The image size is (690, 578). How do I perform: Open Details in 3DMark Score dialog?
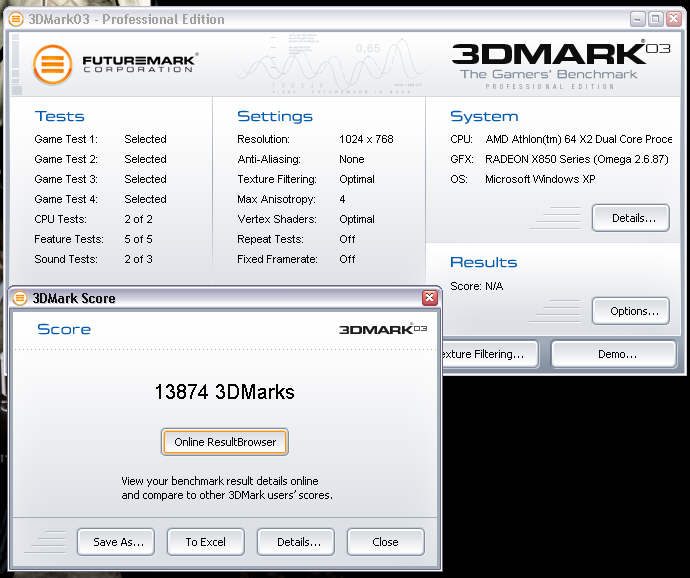click(296, 542)
